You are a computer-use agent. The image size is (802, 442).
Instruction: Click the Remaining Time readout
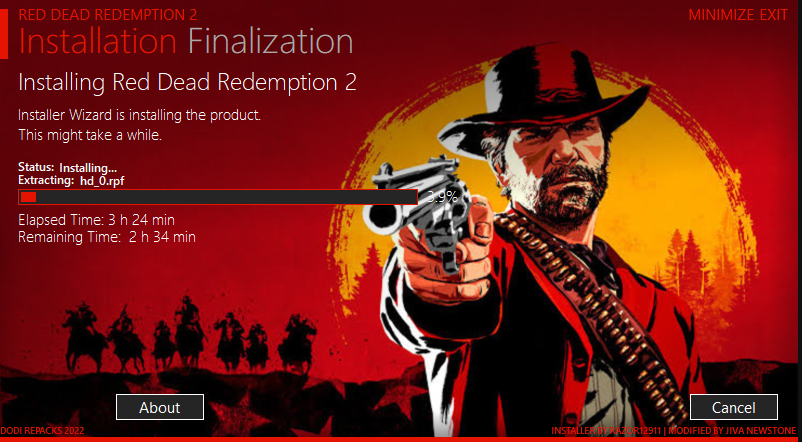107,237
